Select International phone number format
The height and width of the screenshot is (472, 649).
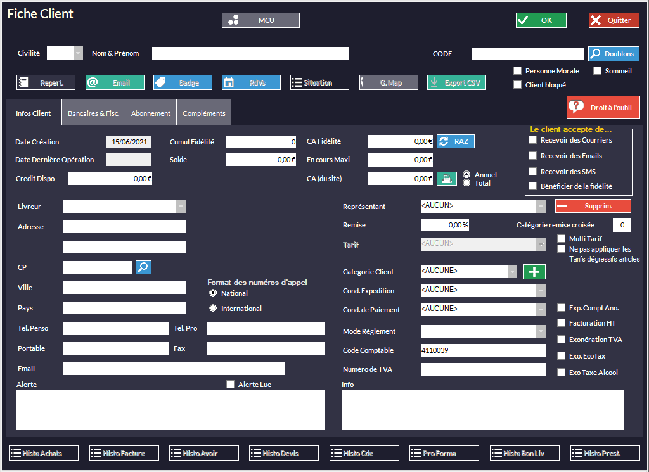[213, 308]
